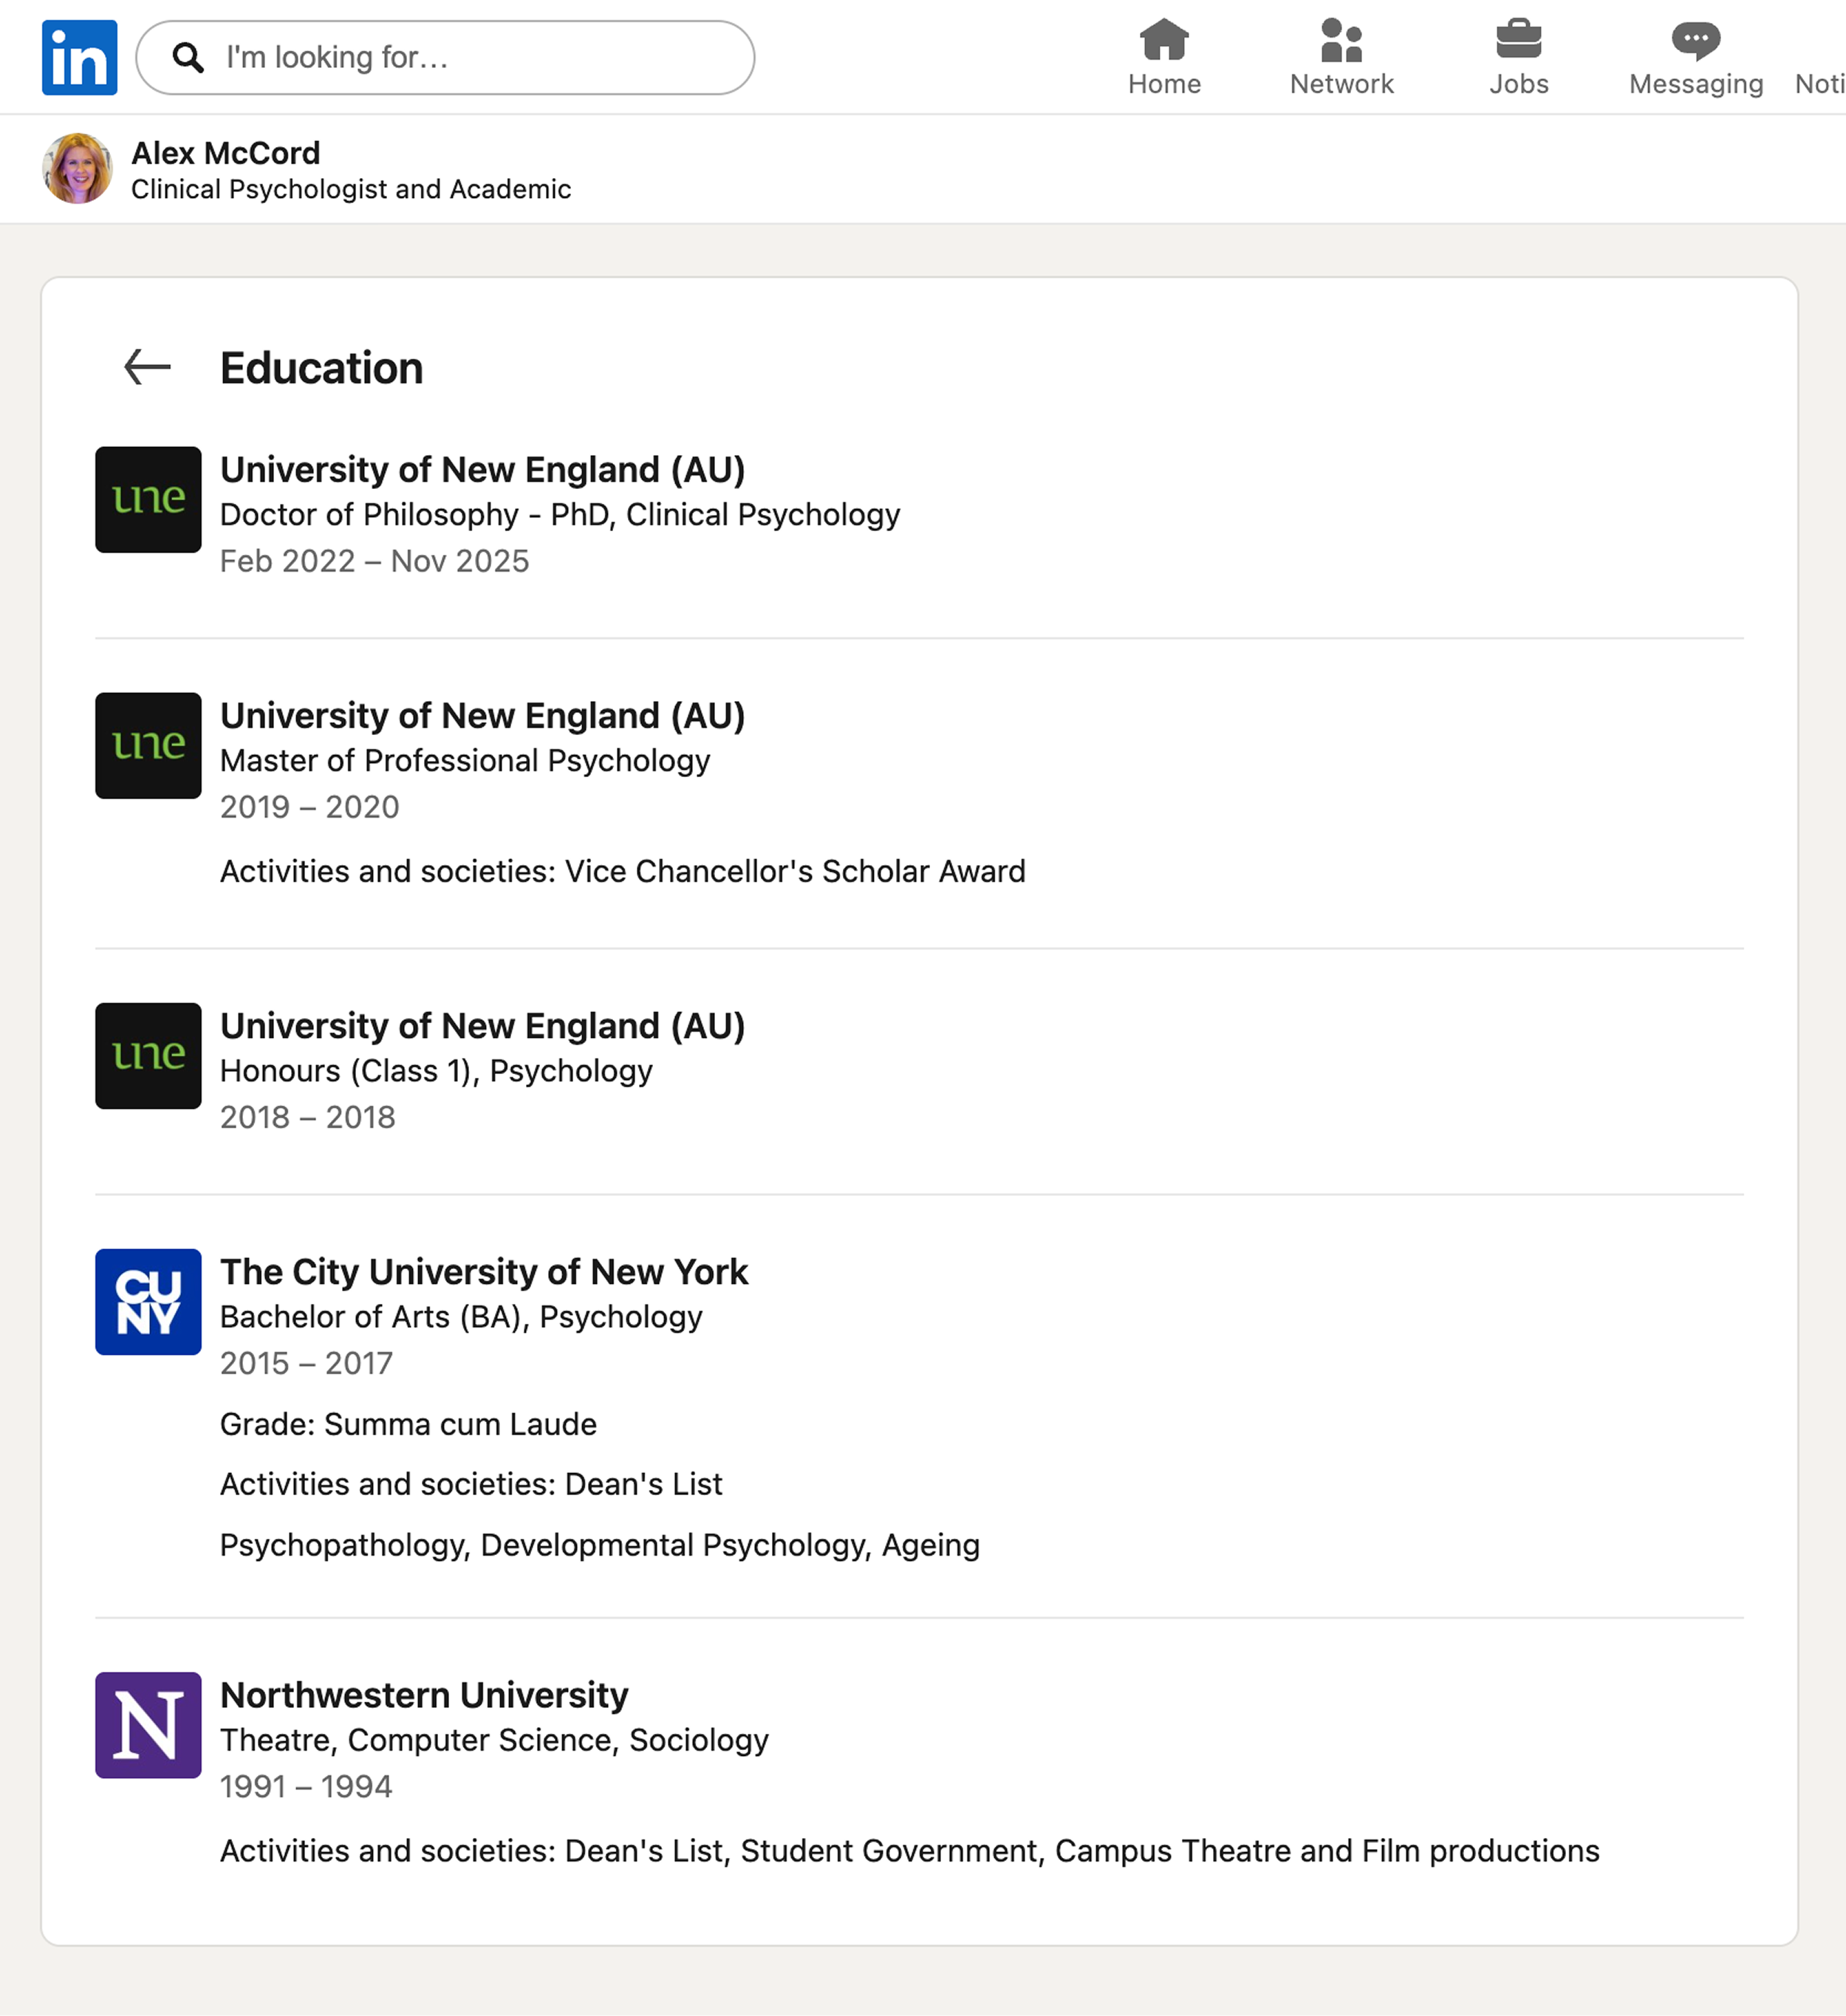The width and height of the screenshot is (1846, 2016).
Task: Click the "1991 – 1994" date range
Action: pos(305,1786)
